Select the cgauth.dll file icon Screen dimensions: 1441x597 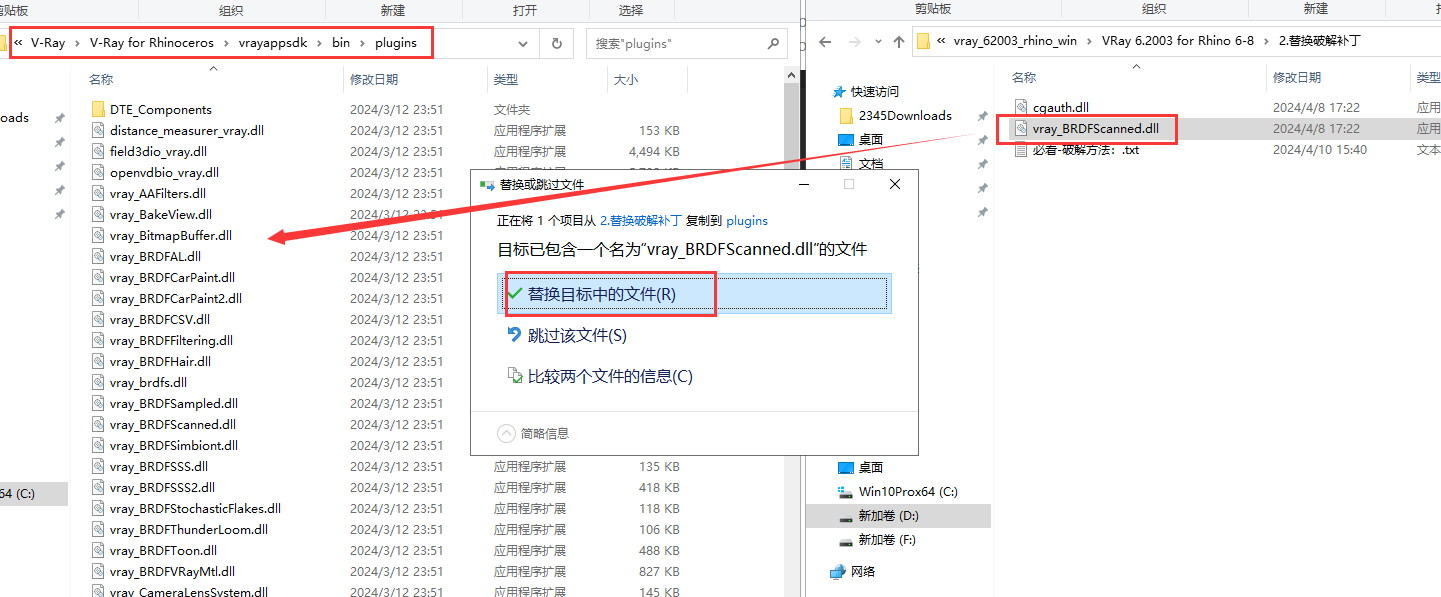1021,107
